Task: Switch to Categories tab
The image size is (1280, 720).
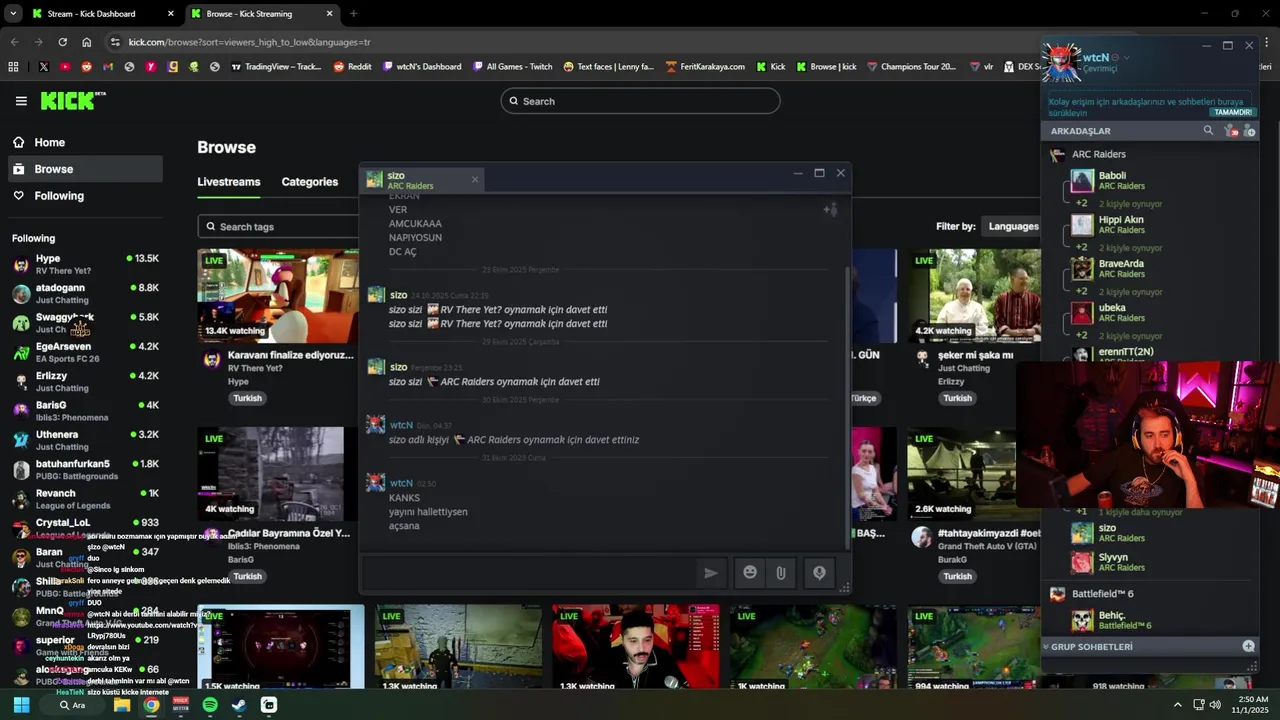Action: click(309, 182)
